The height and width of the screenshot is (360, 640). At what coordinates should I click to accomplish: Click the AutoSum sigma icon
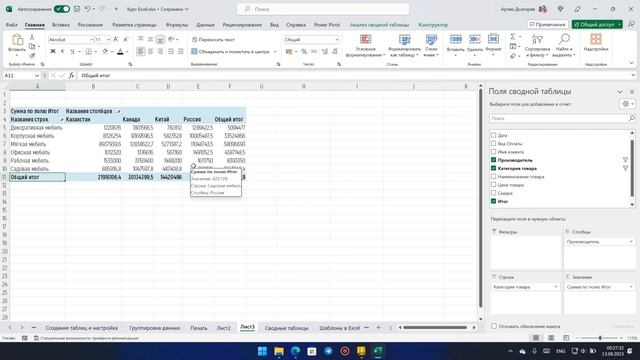pyautogui.click(x=513, y=37)
